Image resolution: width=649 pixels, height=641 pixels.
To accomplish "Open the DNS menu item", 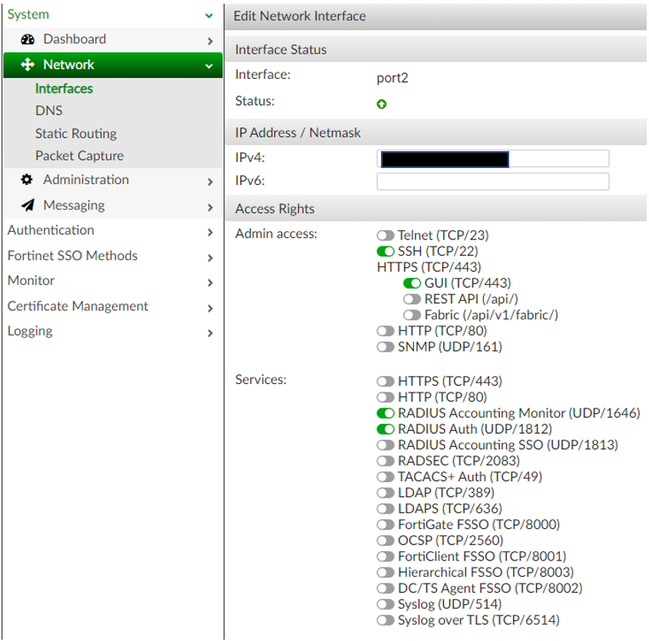I will 49,111.
